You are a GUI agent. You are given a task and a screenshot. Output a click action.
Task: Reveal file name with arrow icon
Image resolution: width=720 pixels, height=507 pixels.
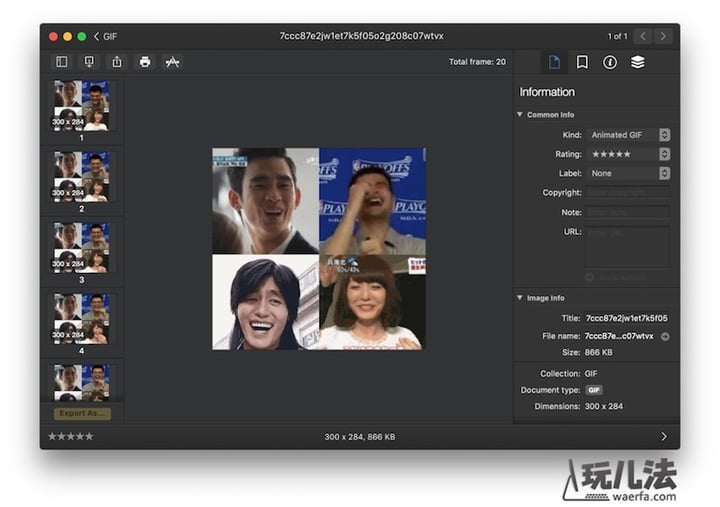[x=665, y=336]
